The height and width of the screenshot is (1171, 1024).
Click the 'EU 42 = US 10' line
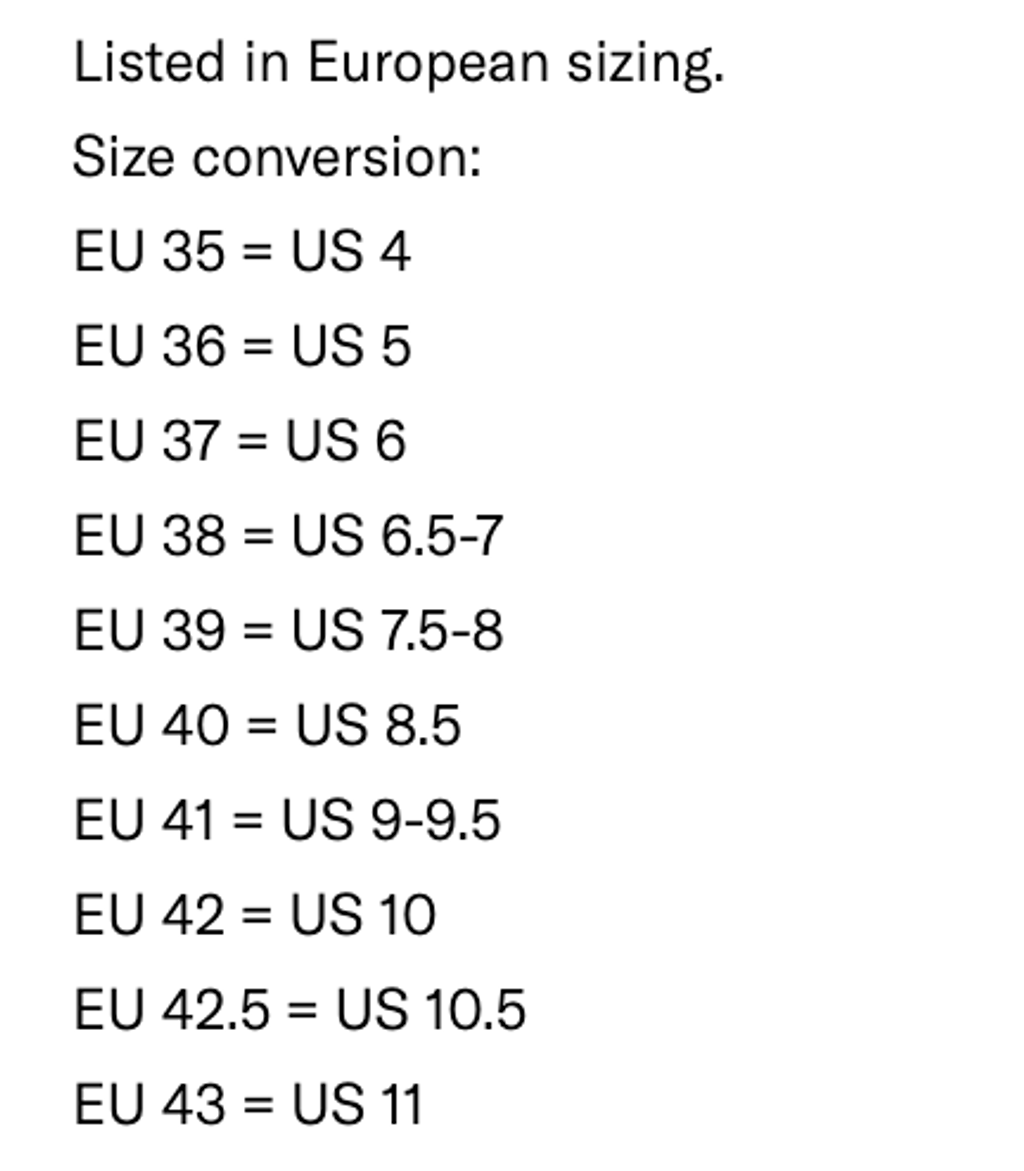click(255, 916)
